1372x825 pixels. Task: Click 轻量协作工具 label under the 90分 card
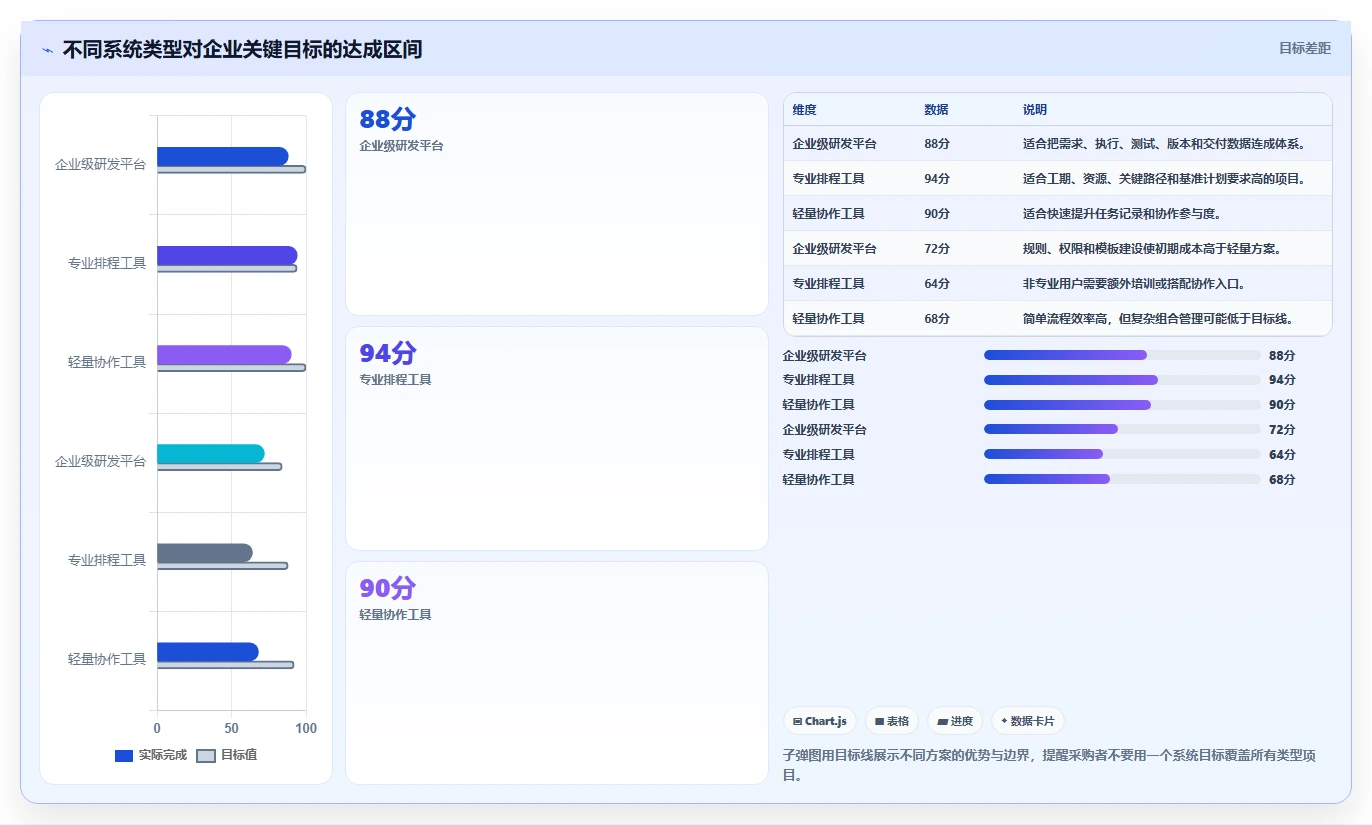point(395,615)
